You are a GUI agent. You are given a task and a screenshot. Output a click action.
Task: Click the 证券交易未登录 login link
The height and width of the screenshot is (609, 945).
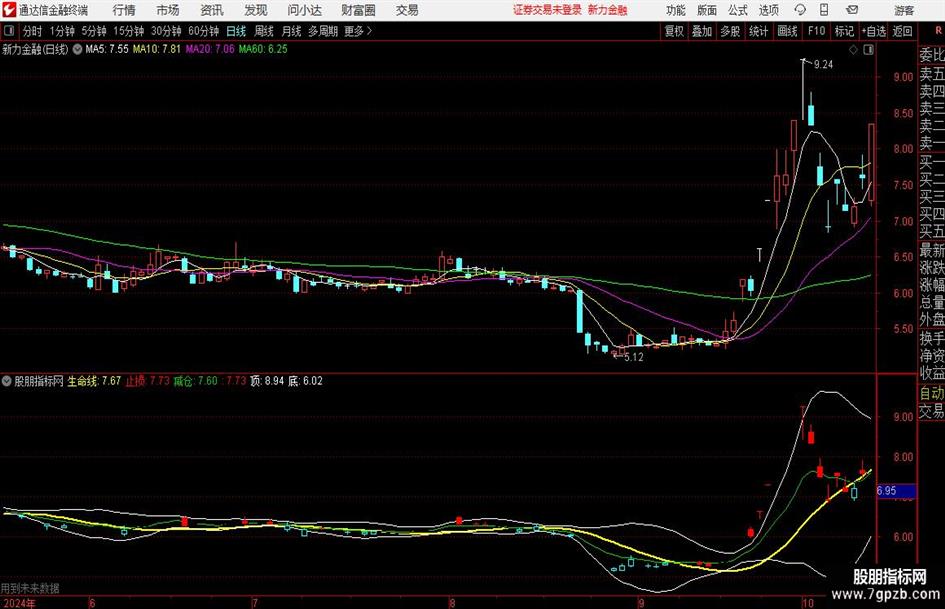coord(547,10)
